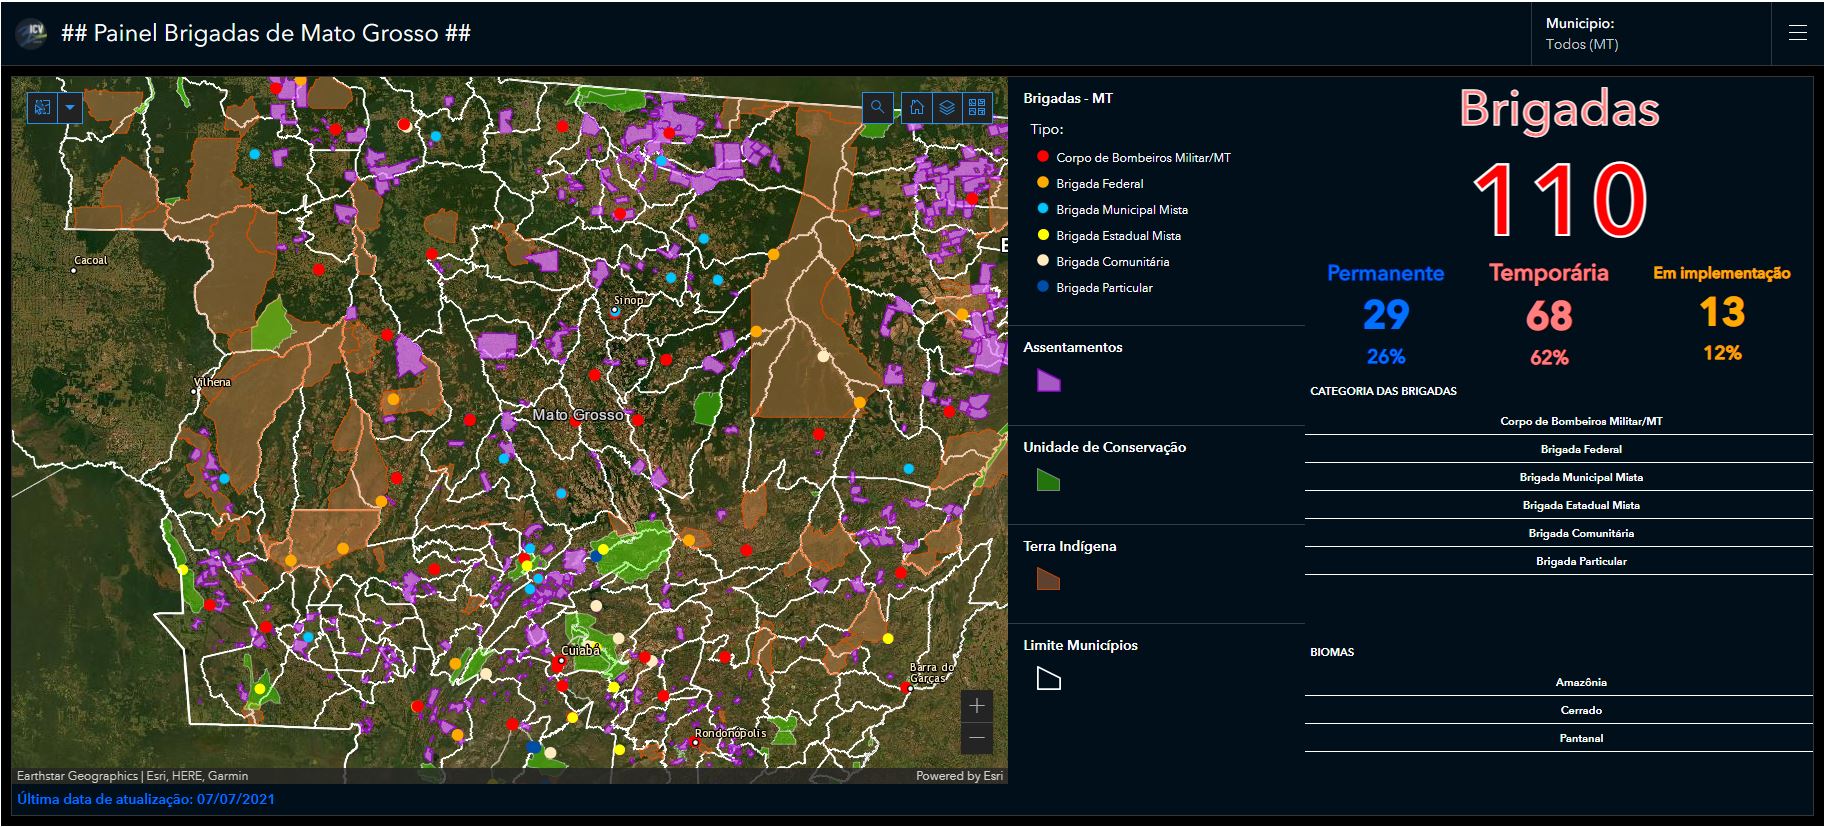Select Corpo de Bombeiros Militar/MT category
This screenshot has height=827, width=1825.
[1580, 421]
